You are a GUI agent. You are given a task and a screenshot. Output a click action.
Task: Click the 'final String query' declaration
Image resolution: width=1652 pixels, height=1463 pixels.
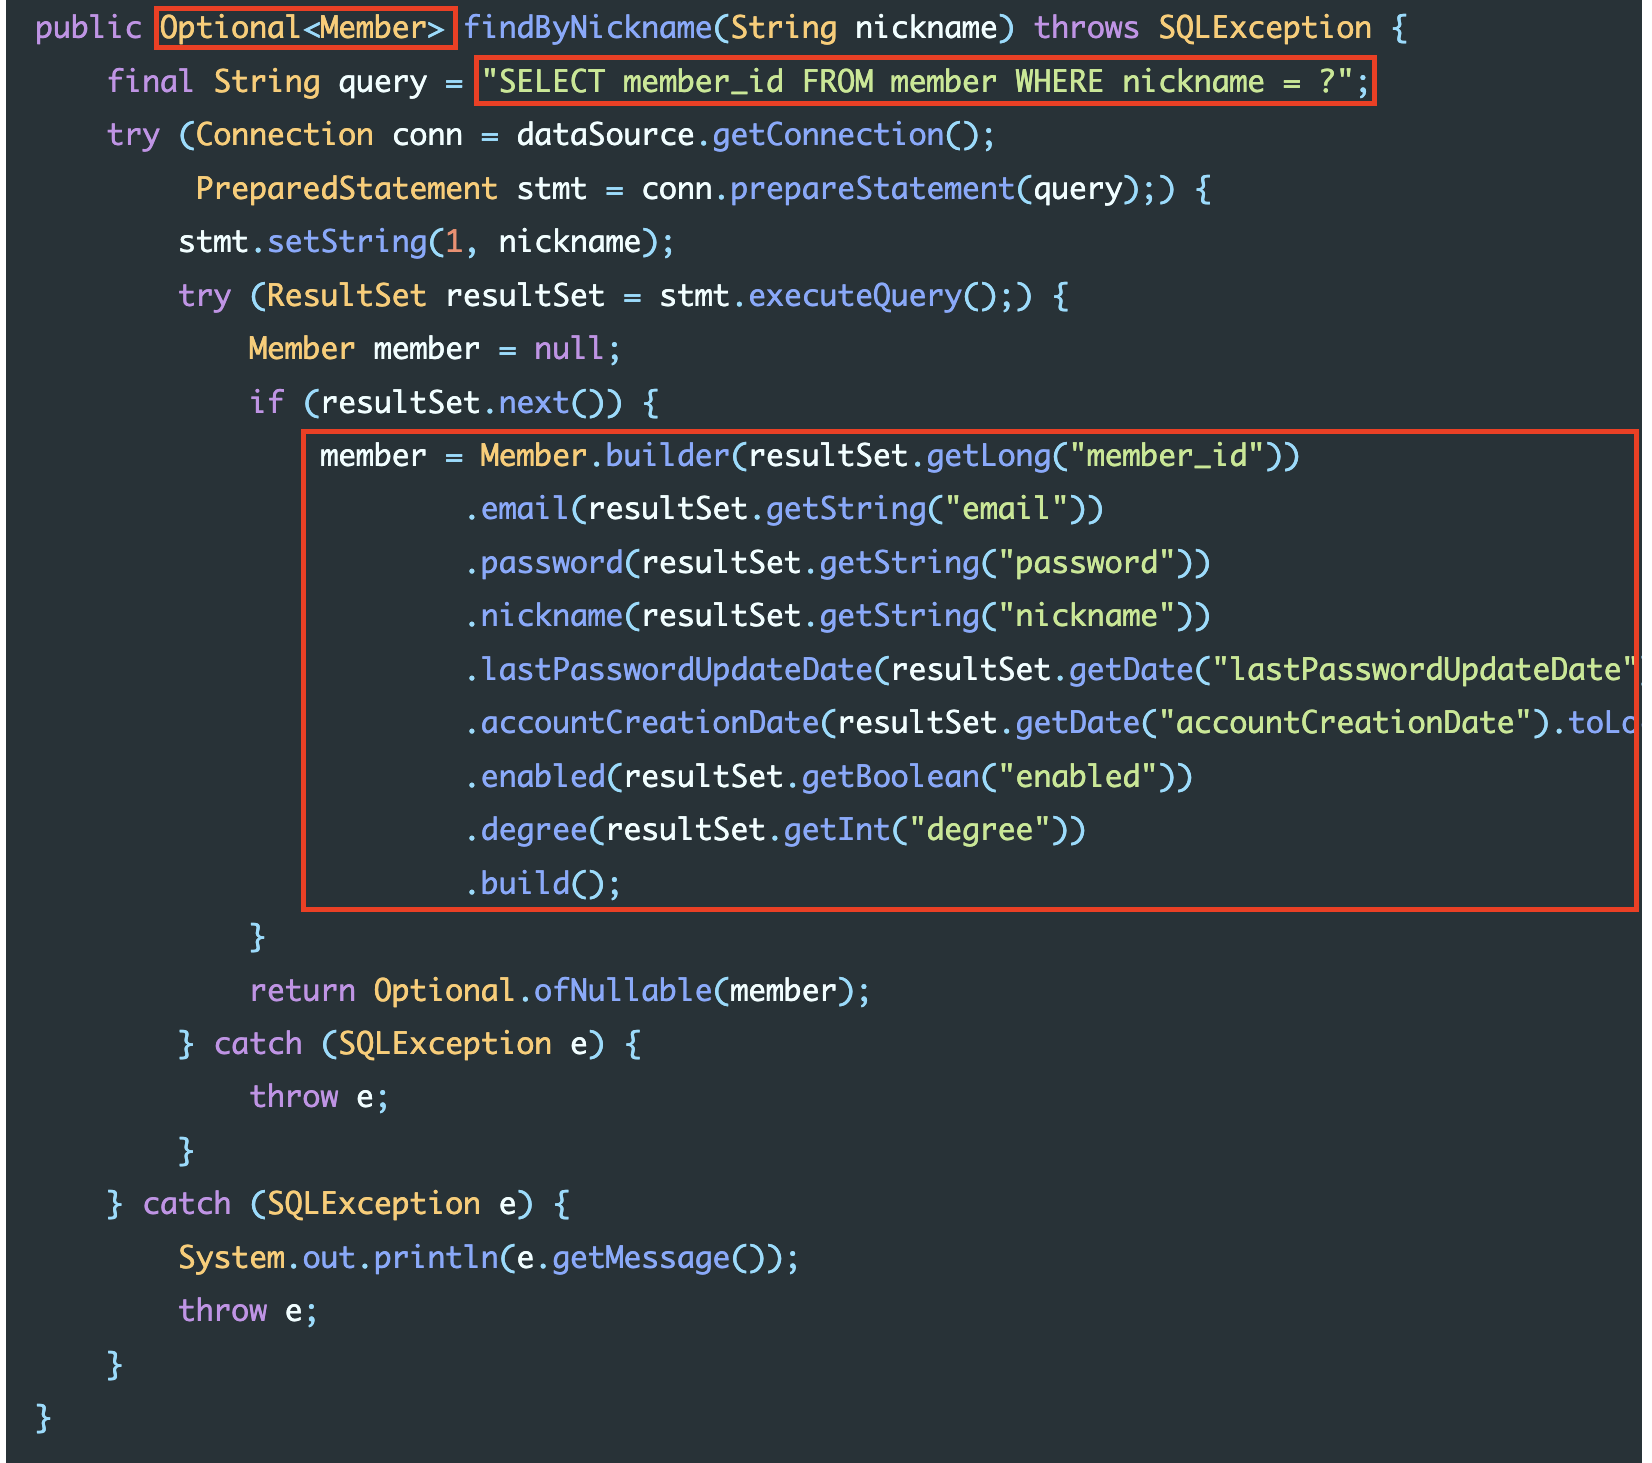268,81
